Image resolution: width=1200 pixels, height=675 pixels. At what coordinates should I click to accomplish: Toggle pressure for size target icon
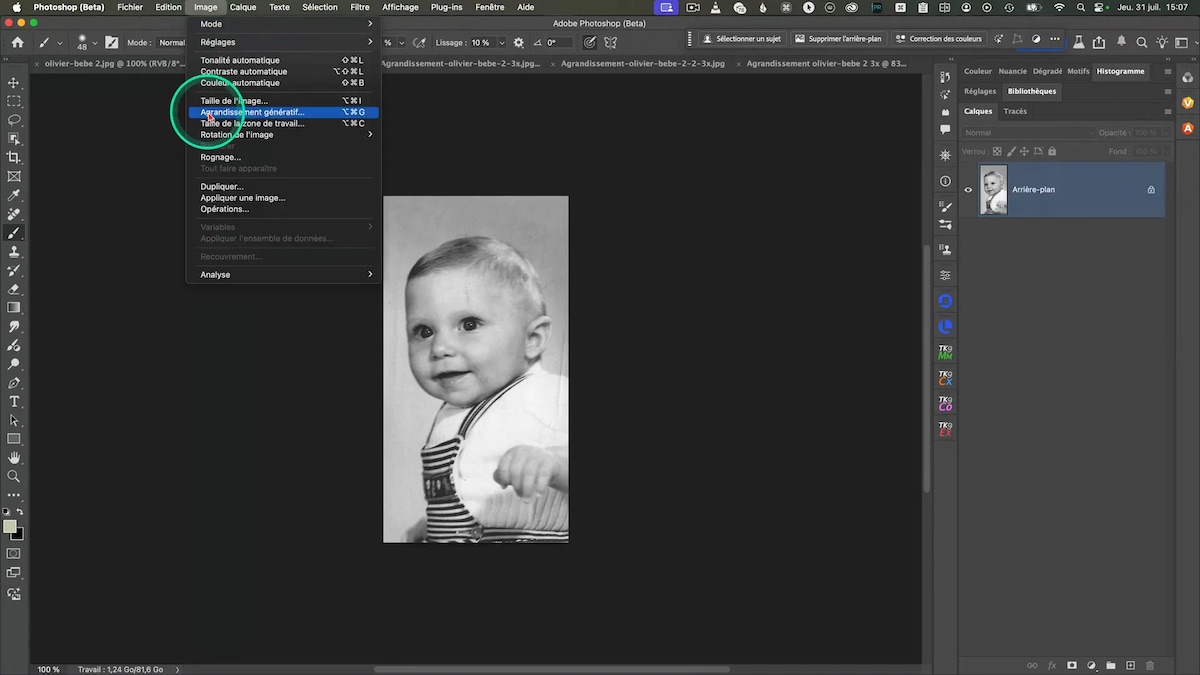point(590,43)
